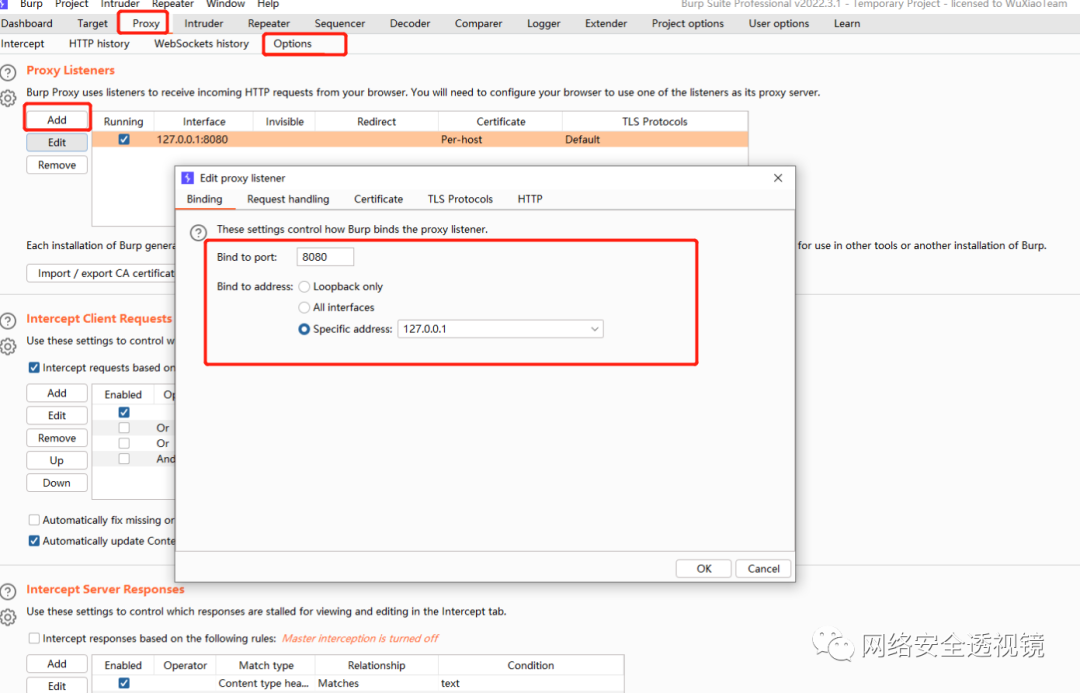Select Certificate tab in dialog

(378, 199)
